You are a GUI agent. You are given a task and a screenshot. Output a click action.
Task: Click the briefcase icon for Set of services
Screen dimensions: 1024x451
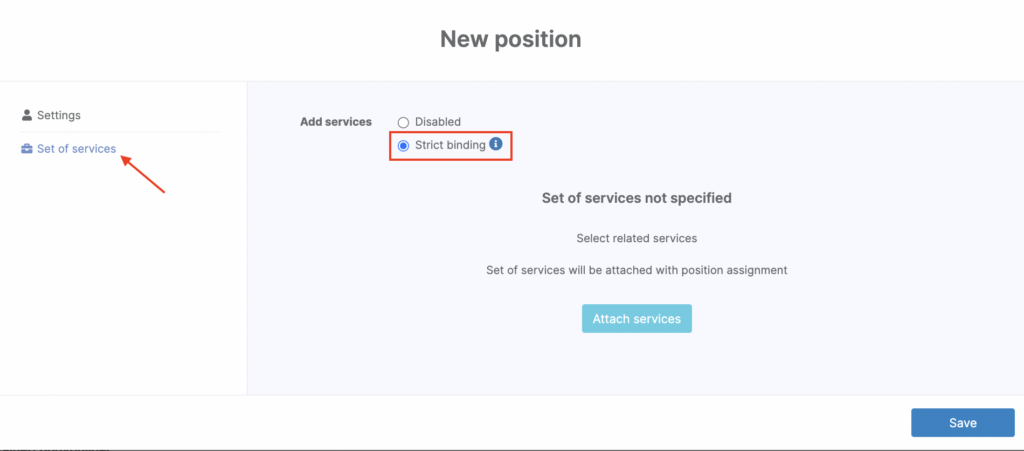pos(27,149)
